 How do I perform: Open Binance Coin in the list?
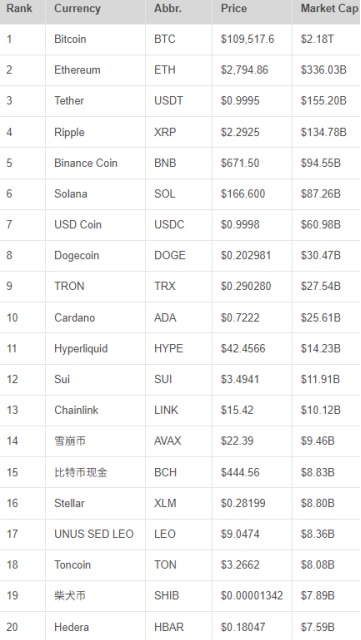tap(85, 163)
